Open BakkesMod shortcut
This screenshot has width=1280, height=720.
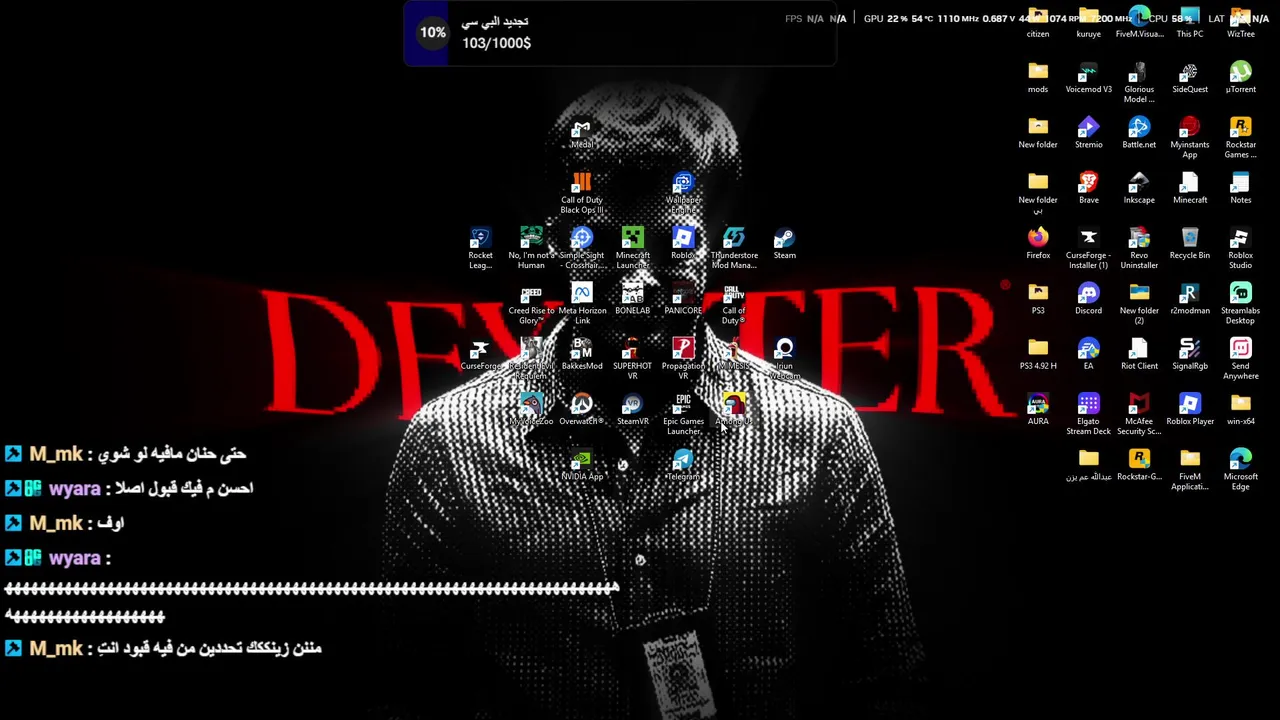pyautogui.click(x=582, y=354)
